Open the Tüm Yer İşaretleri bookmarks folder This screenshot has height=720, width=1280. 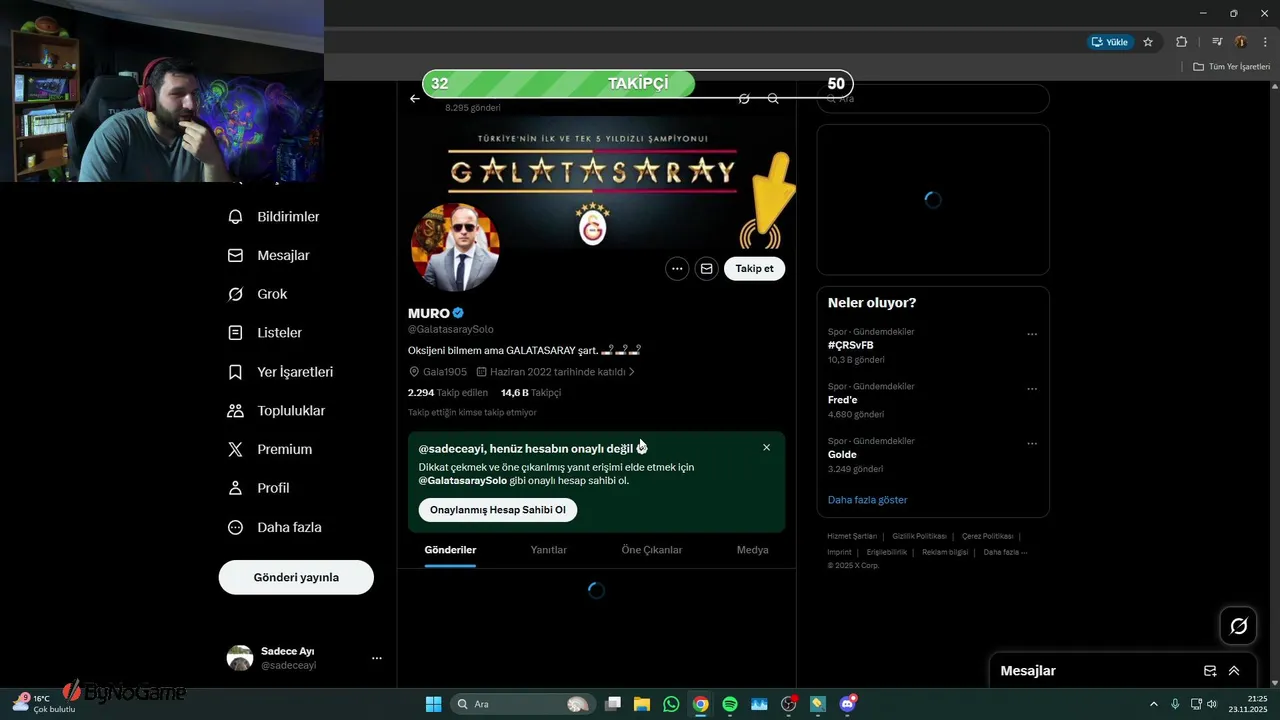coord(1231,67)
